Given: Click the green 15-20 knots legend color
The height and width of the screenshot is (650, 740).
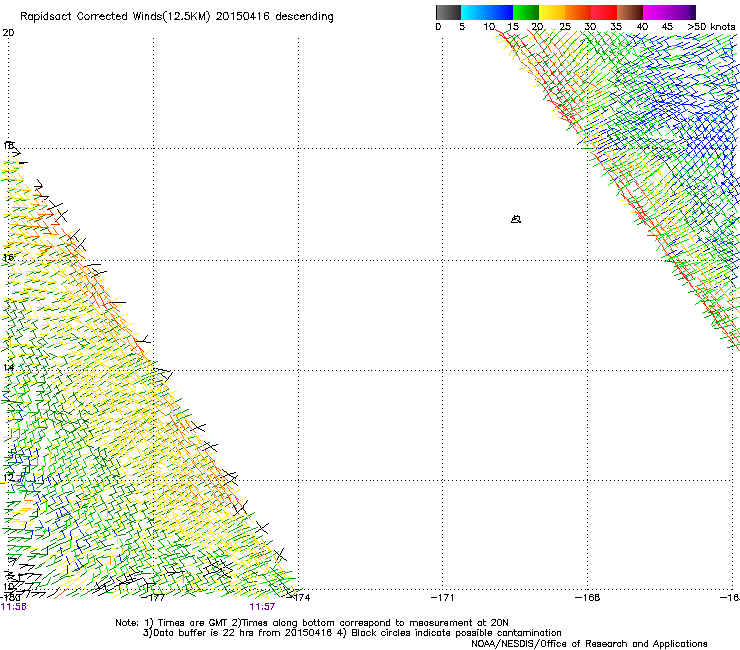Looking at the screenshot, I should click(526, 12).
